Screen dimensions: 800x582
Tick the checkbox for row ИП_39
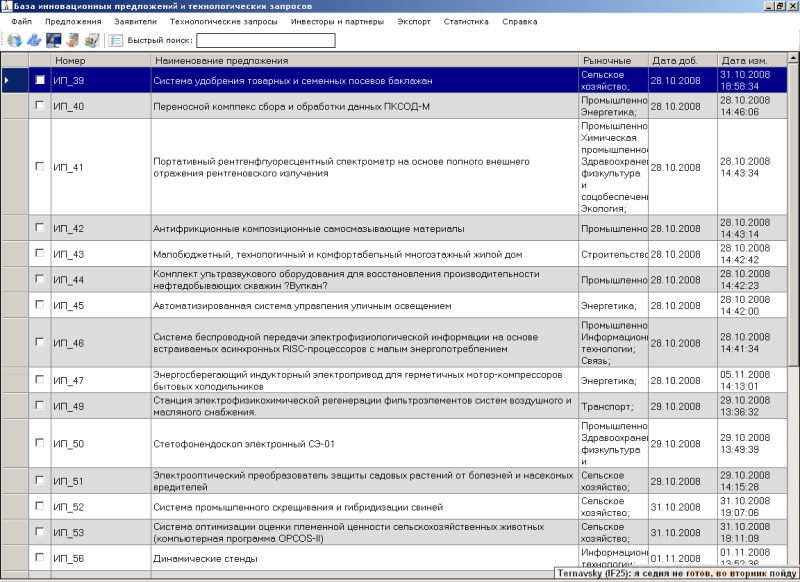pyautogui.click(x=40, y=80)
